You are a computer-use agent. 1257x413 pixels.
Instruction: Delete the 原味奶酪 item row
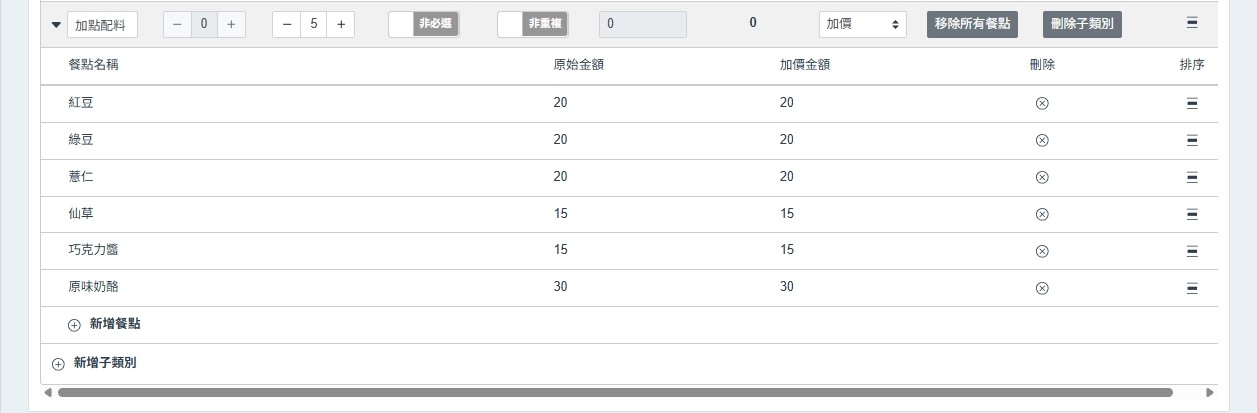(1041, 288)
